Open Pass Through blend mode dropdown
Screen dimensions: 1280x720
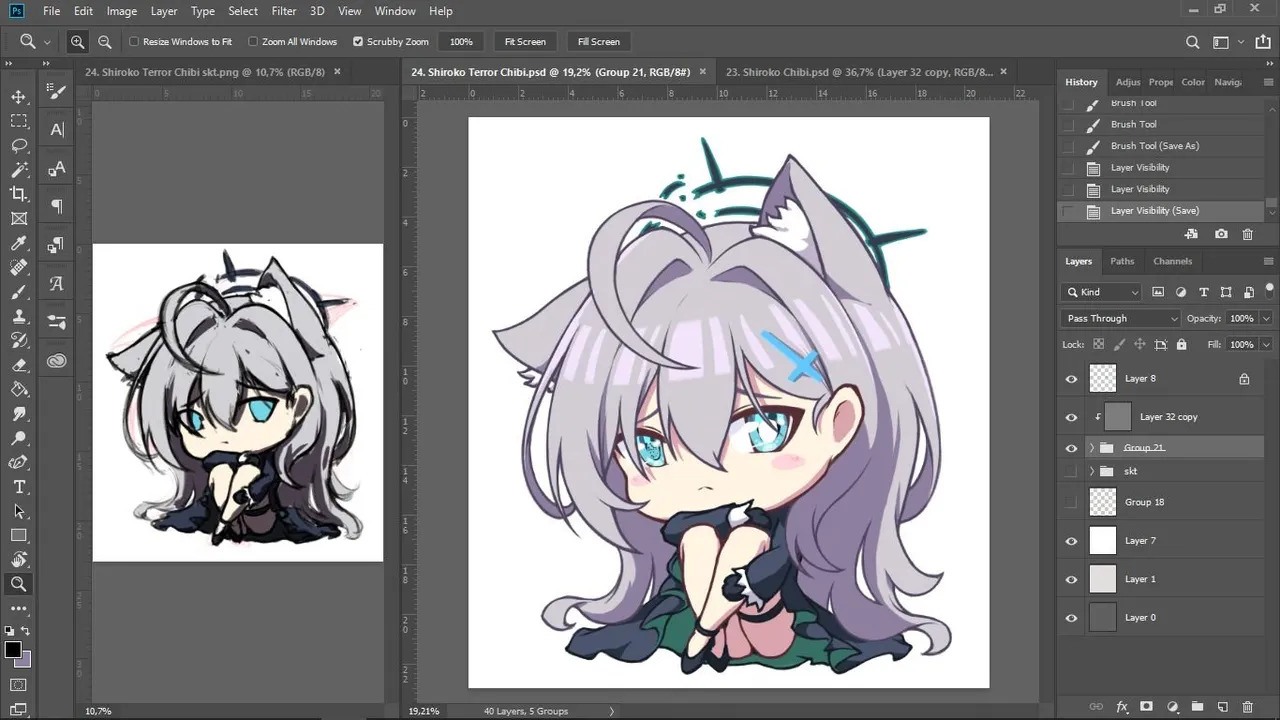pyautogui.click(x=1121, y=318)
